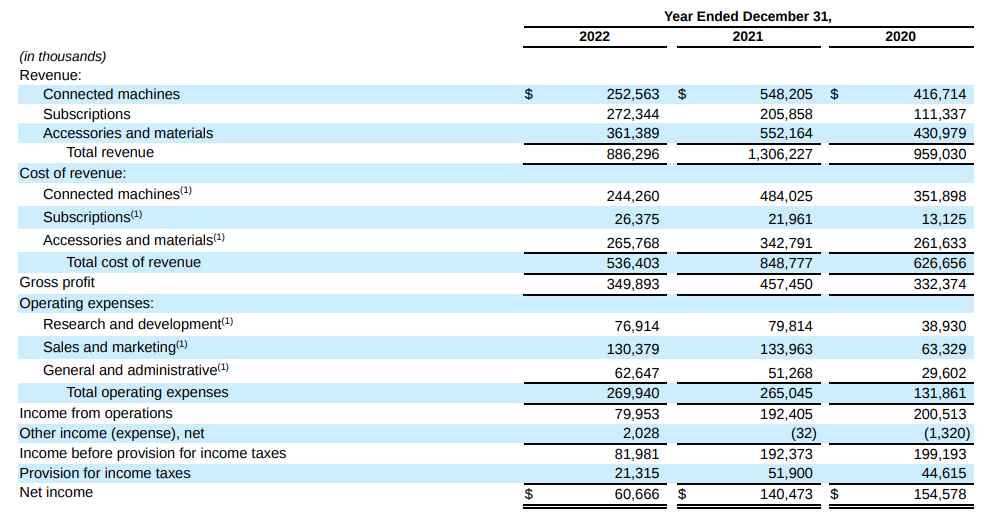
Task: Select Subscriptions cost 26,375
Action: tap(636, 219)
